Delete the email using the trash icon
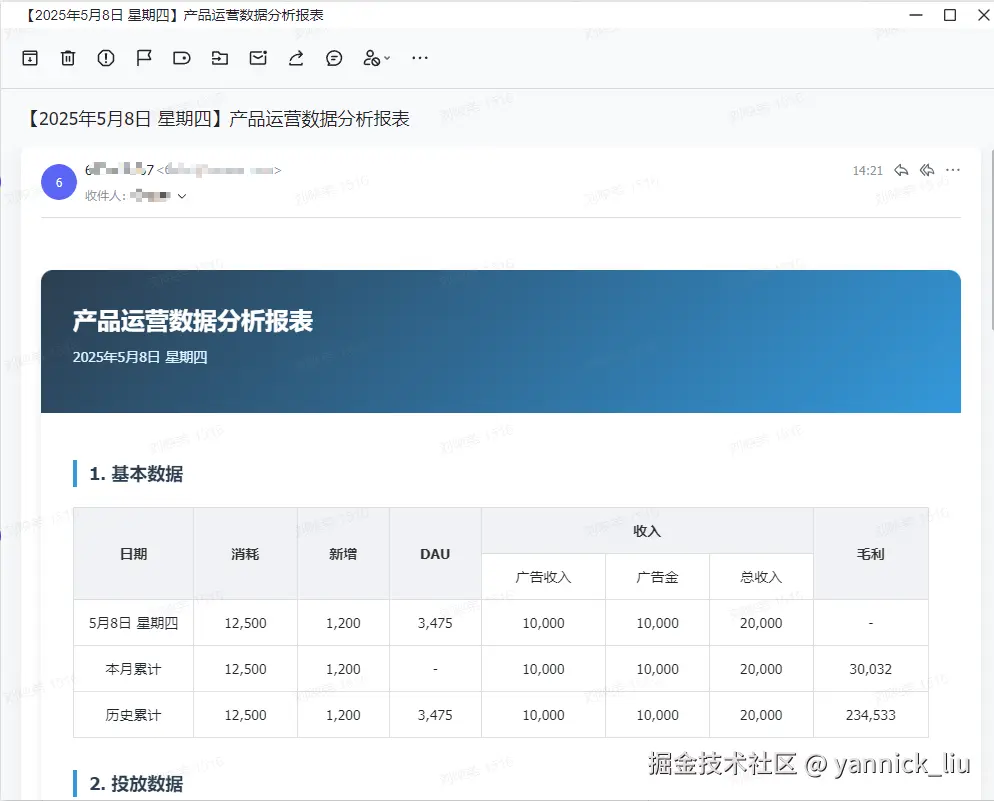The width and height of the screenshot is (994, 801). pyautogui.click(x=68, y=58)
